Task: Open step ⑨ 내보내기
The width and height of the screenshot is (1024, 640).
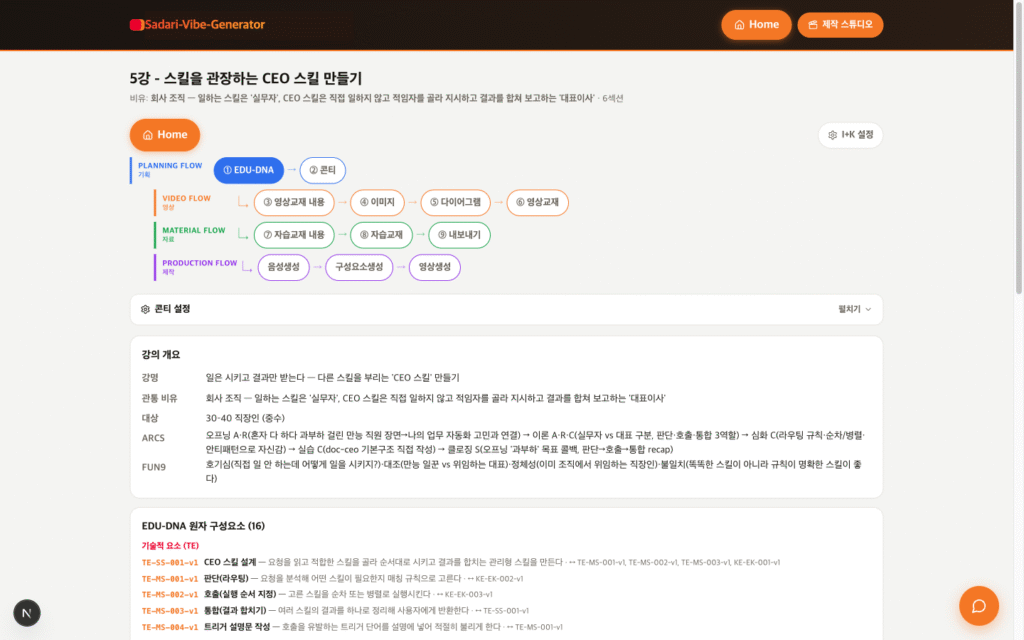Action: coord(459,235)
